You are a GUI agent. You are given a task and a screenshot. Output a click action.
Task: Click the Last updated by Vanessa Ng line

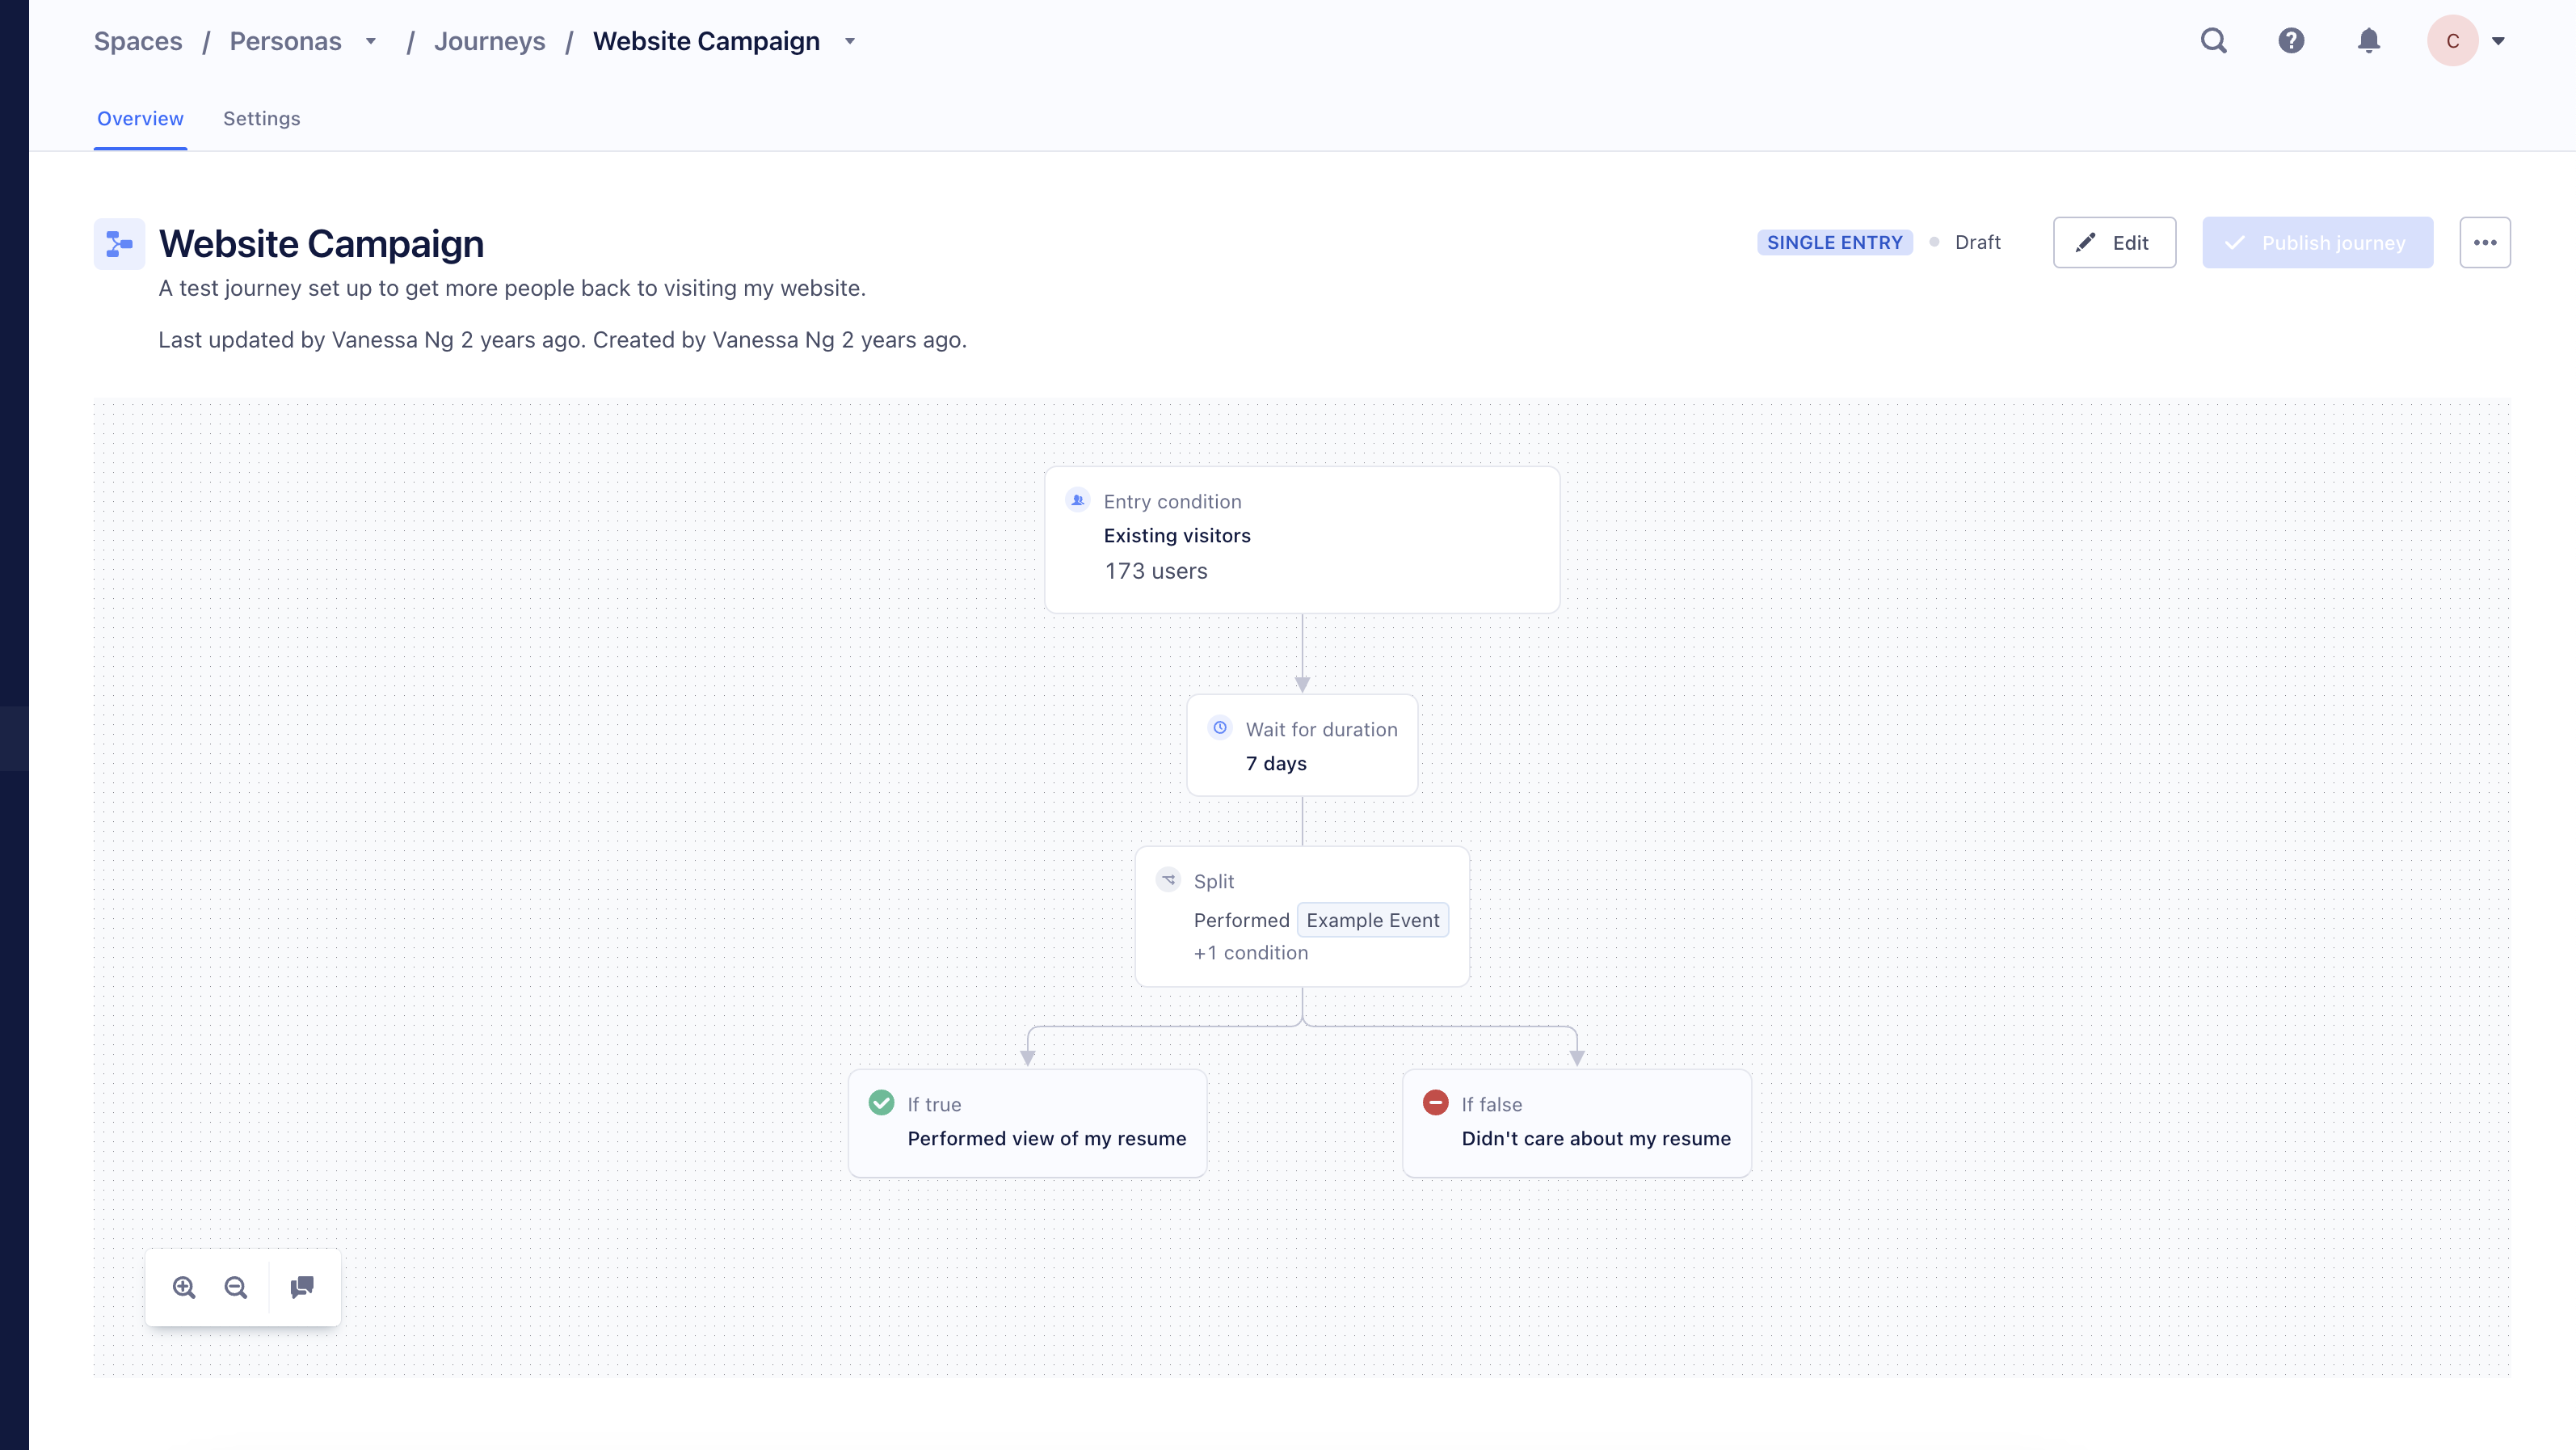tap(562, 340)
